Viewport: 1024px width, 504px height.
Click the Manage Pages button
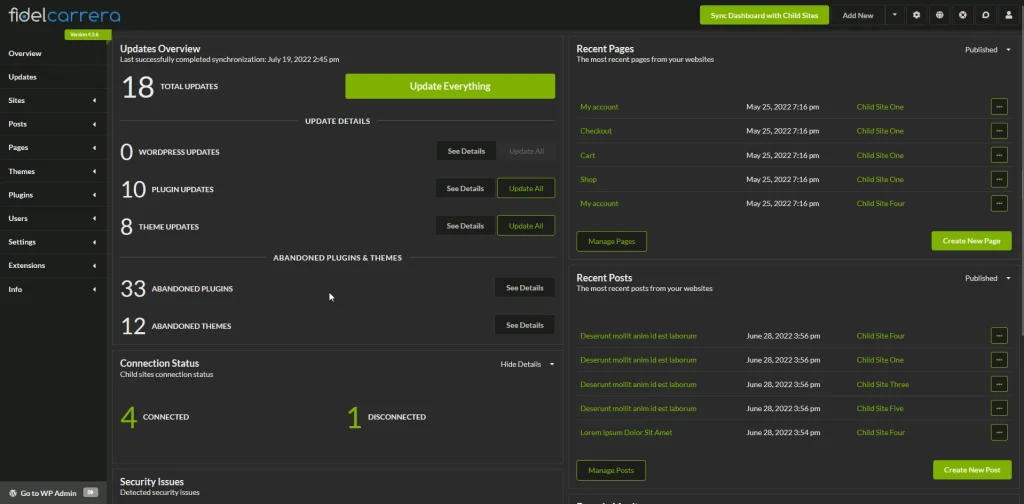coord(611,242)
